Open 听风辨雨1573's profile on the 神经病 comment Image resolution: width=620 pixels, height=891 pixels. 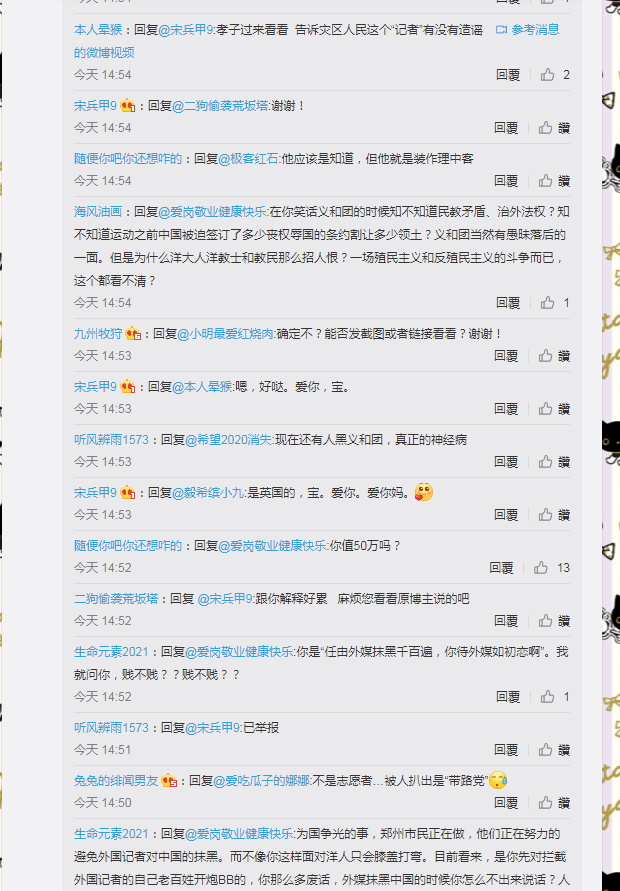click(x=111, y=439)
